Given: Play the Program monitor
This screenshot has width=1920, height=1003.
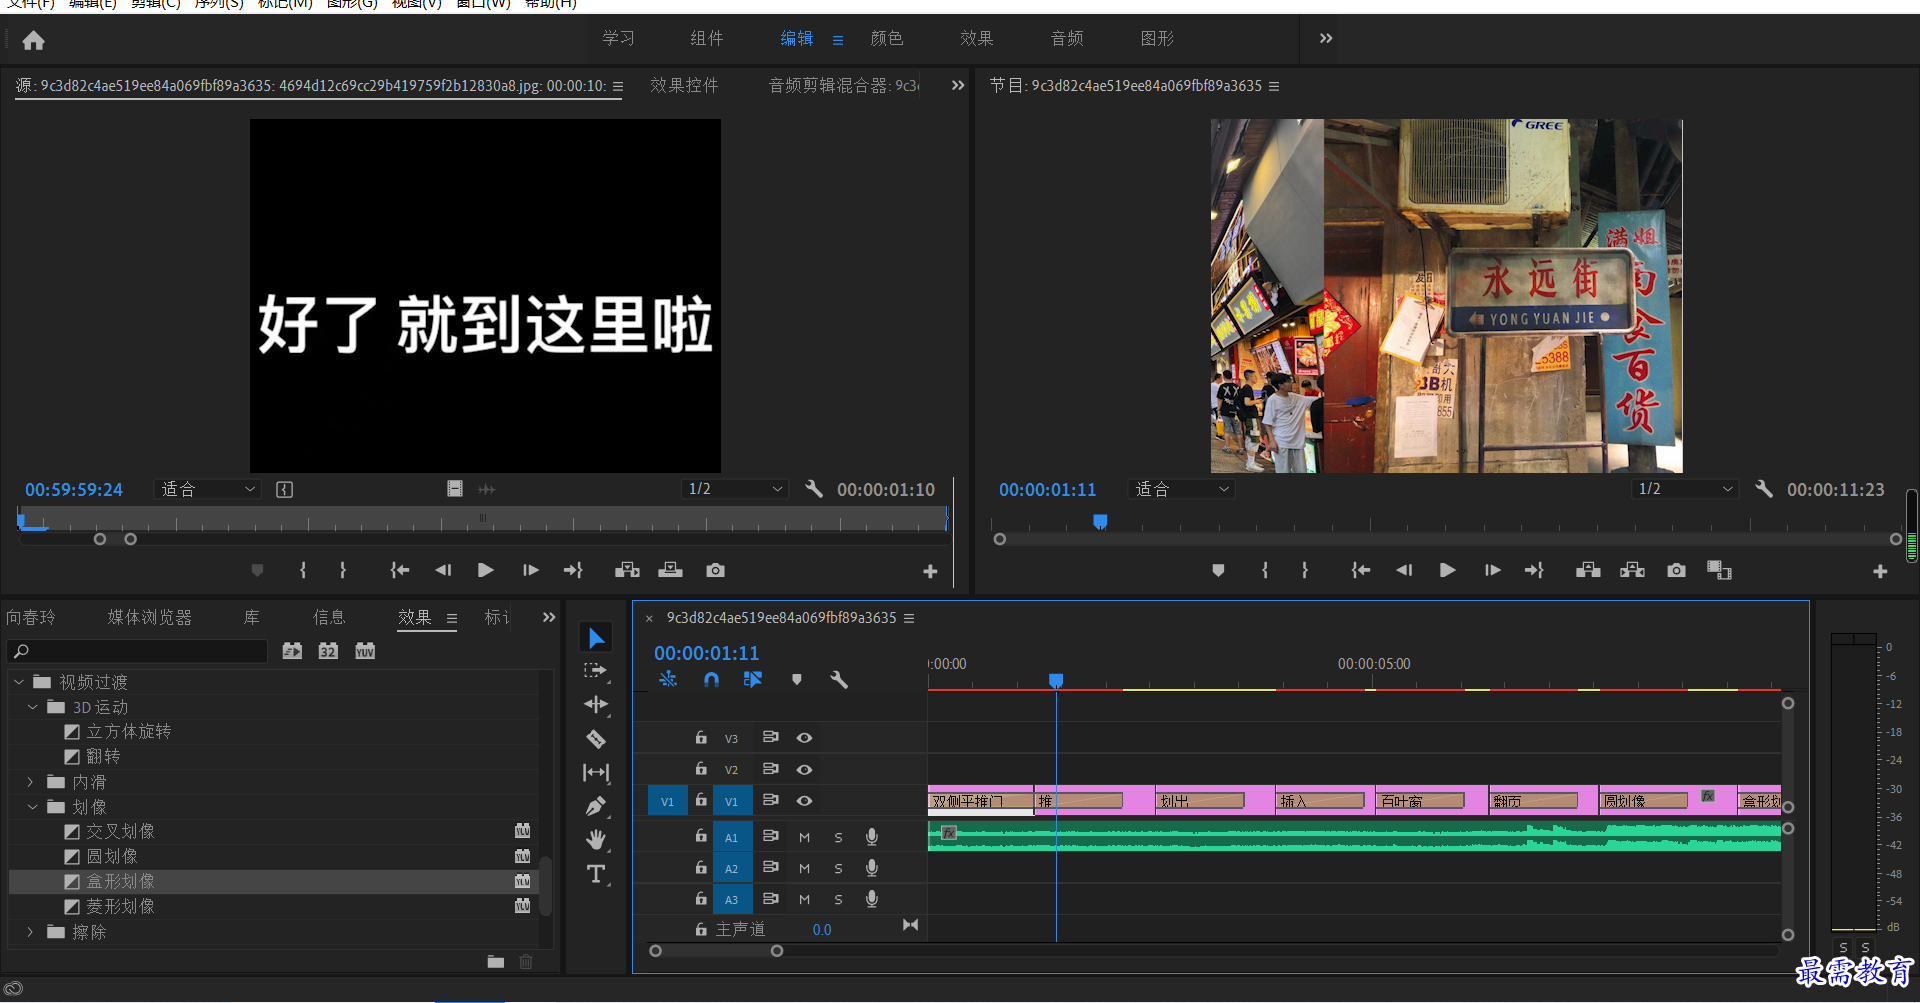Looking at the screenshot, I should pyautogui.click(x=1447, y=570).
